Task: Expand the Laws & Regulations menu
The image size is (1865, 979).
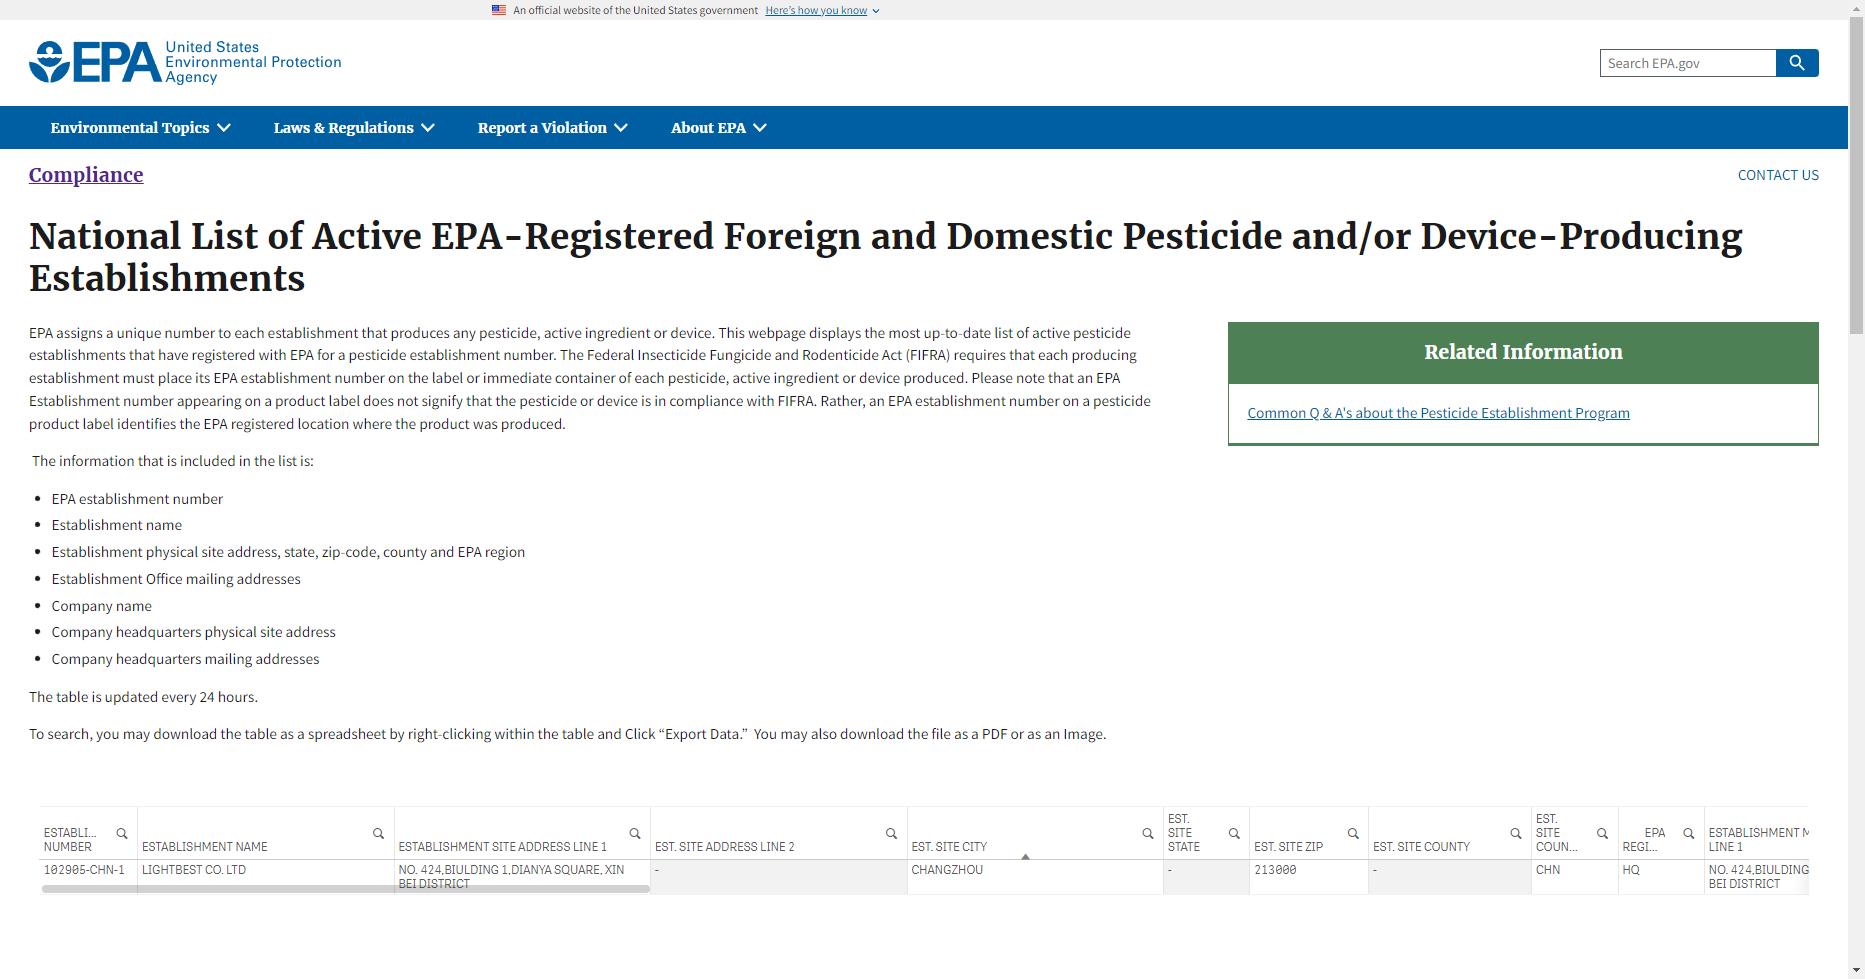Action: coord(354,128)
